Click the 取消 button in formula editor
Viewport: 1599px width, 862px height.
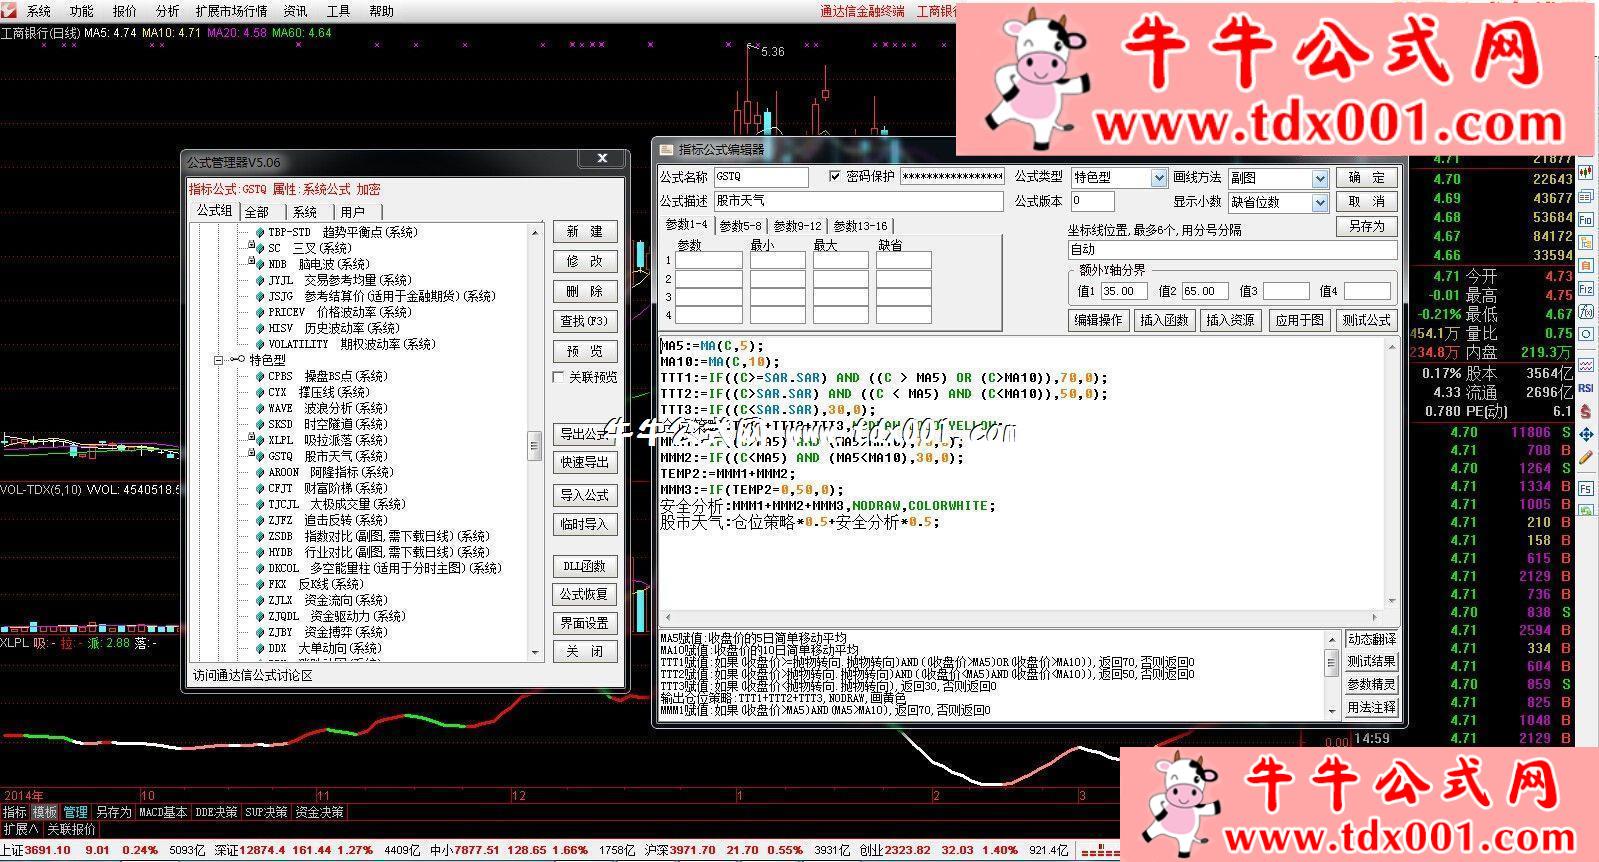[1366, 201]
